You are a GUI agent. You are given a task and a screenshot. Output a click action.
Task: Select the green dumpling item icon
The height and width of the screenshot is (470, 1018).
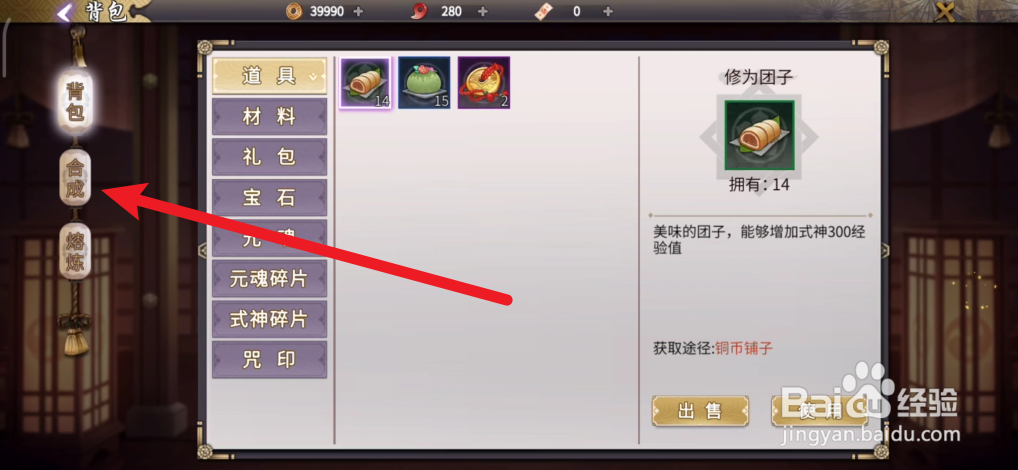pos(424,82)
